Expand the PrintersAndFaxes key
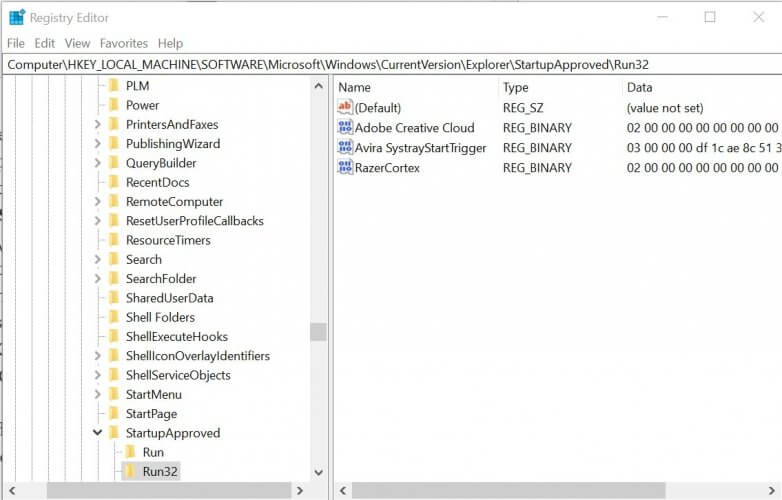Screen dimensions: 782x500 98,125
